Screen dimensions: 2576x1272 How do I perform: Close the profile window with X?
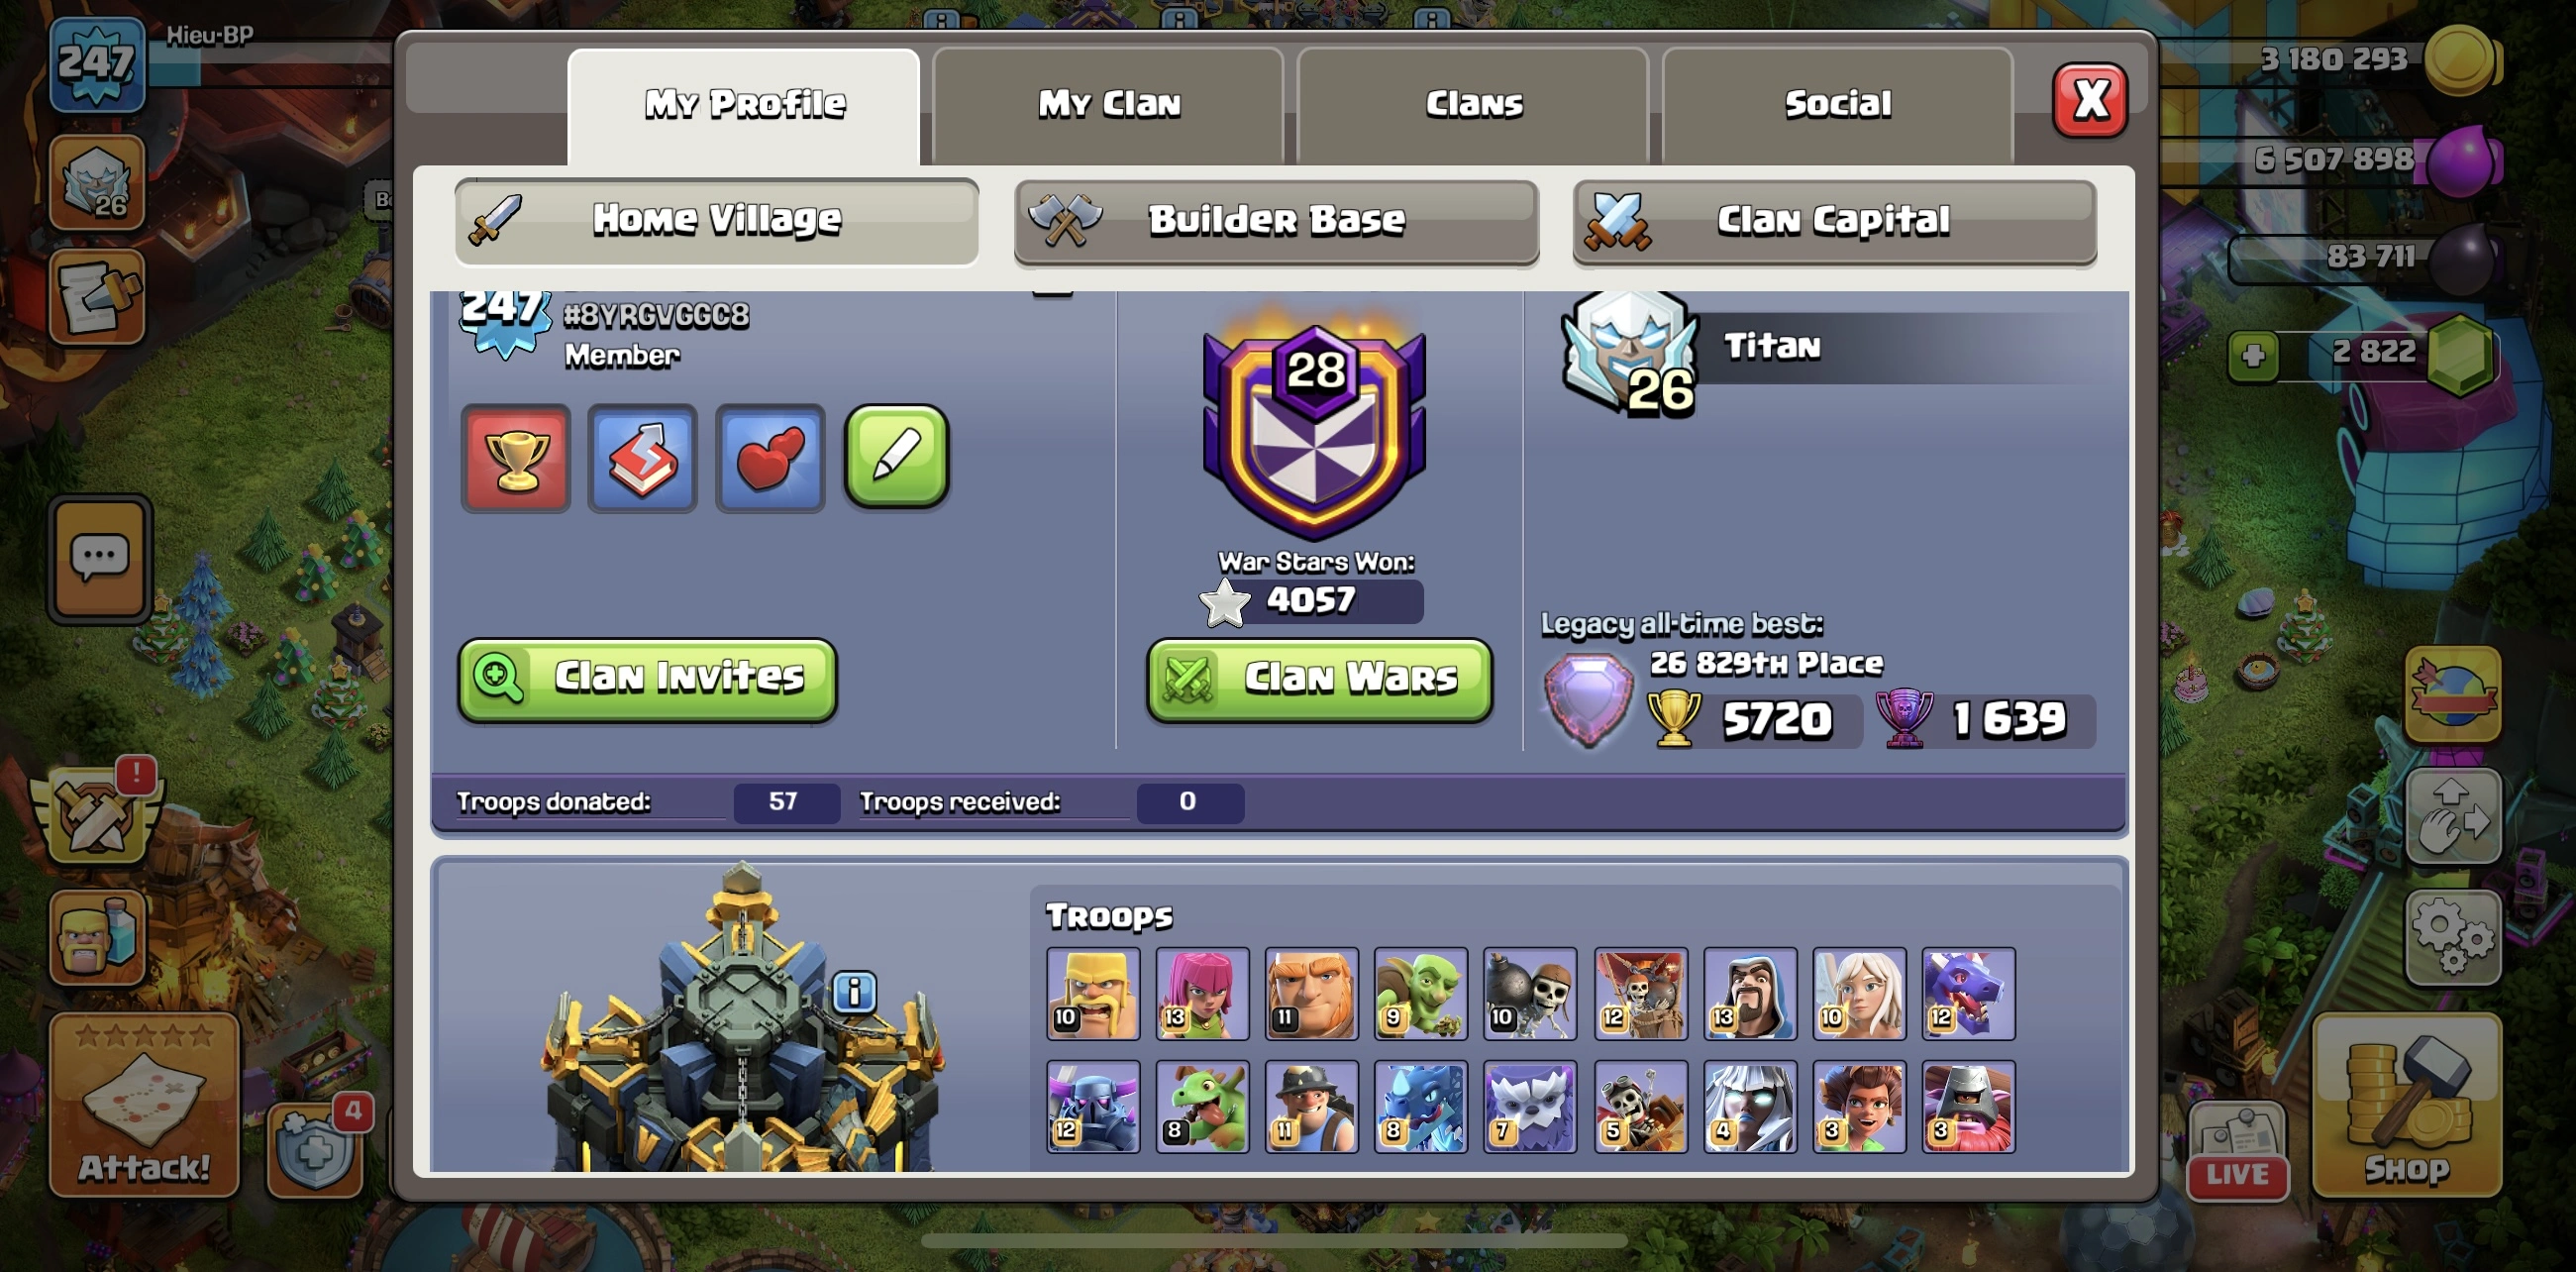pyautogui.click(x=2090, y=101)
